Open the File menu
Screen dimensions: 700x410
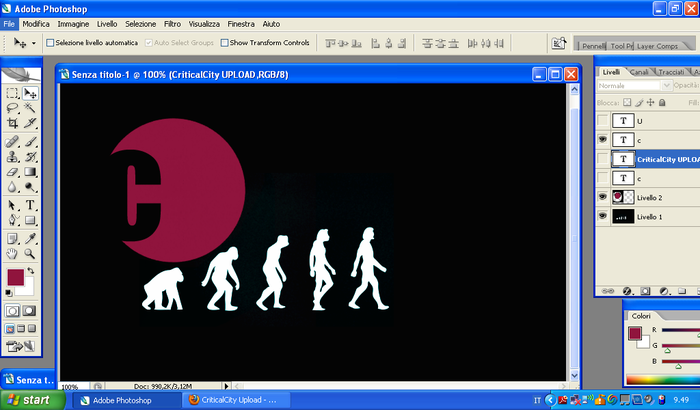coord(9,24)
